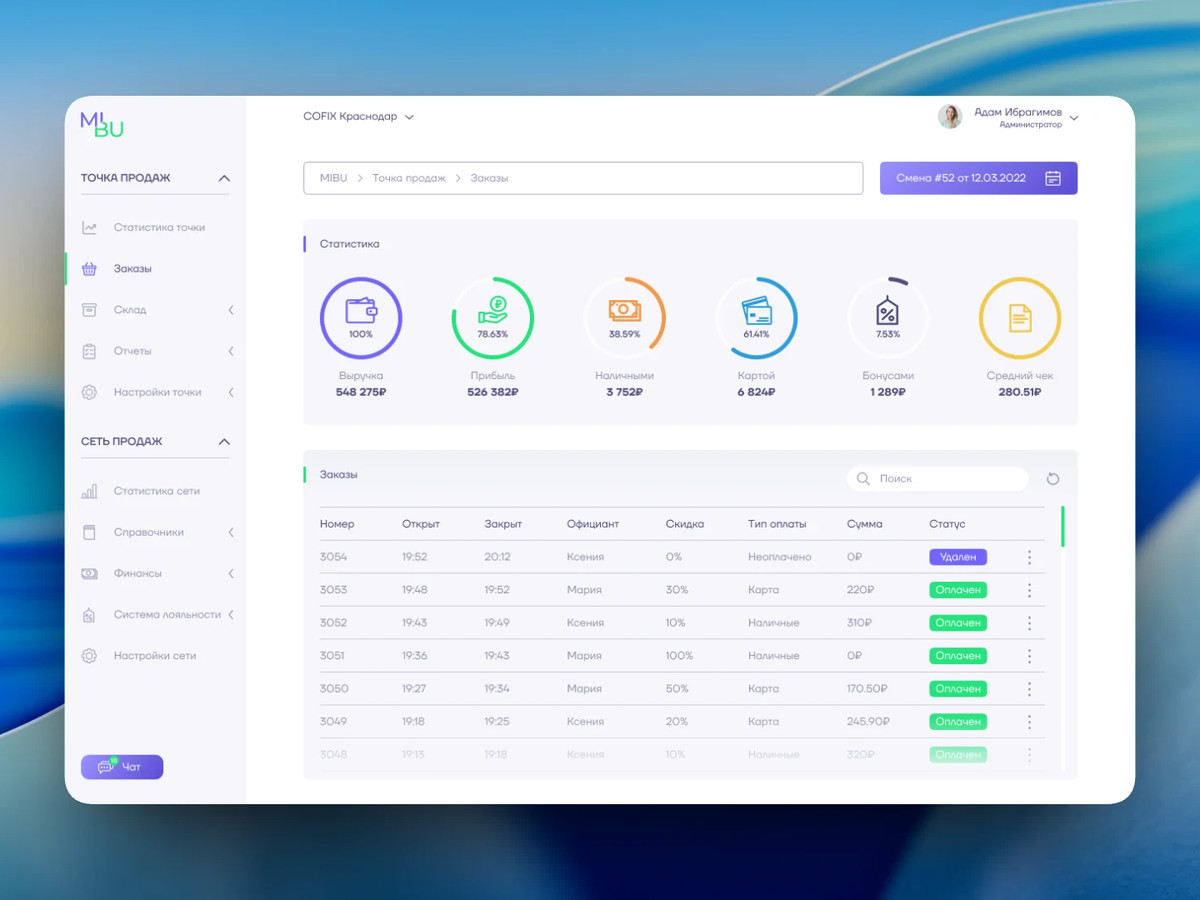This screenshot has height=900, width=1200.
Task: Click the MIBU breadcrumb link
Action: click(x=333, y=178)
